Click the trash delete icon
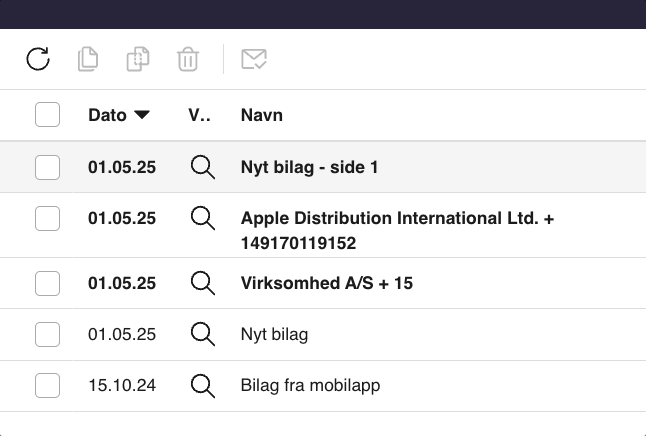The image size is (646, 436). click(187, 59)
